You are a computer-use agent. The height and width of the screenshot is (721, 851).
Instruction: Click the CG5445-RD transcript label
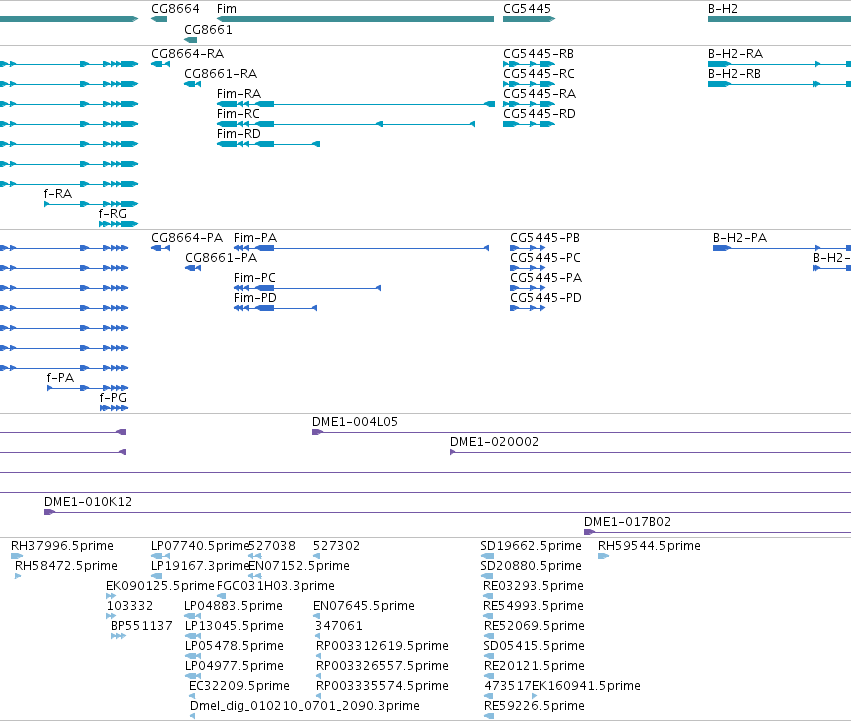[539, 114]
